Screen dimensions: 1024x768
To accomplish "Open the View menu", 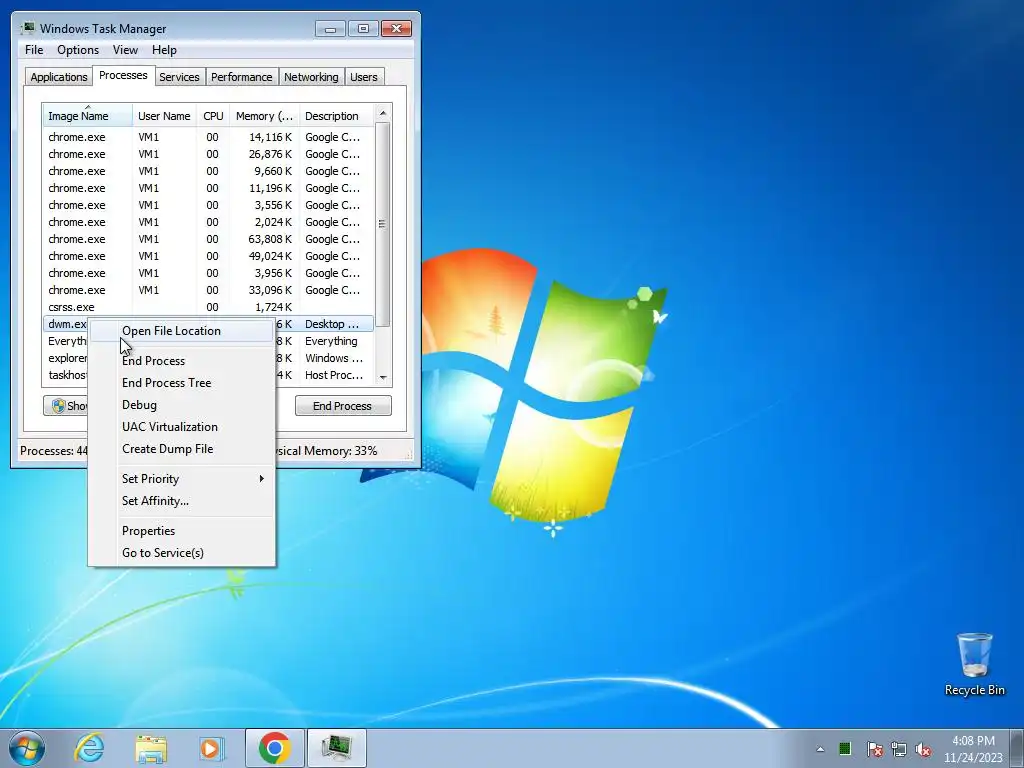I will point(125,50).
